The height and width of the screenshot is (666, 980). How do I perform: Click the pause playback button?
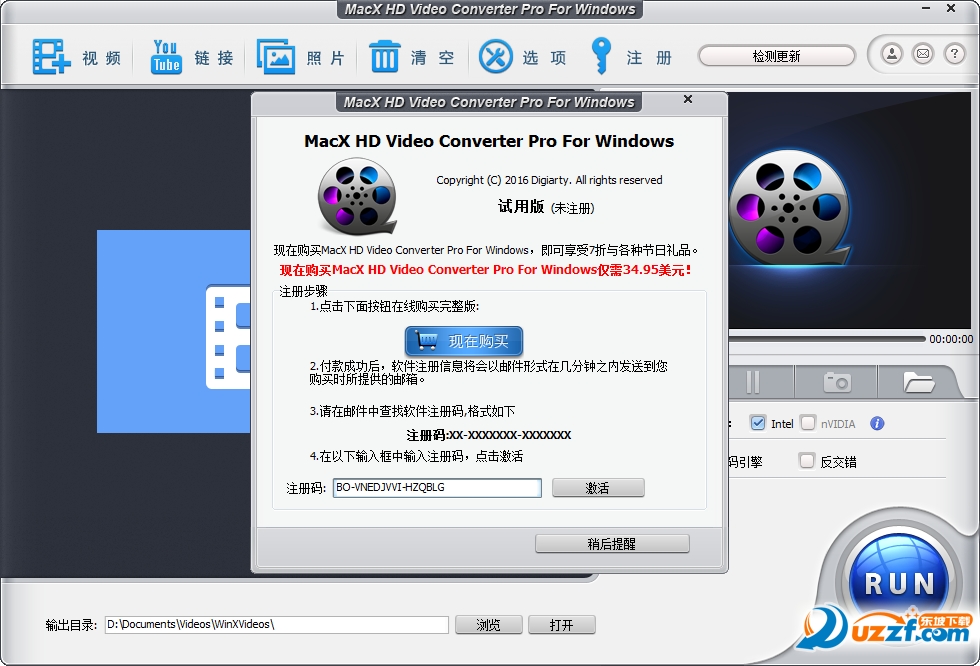coord(753,382)
